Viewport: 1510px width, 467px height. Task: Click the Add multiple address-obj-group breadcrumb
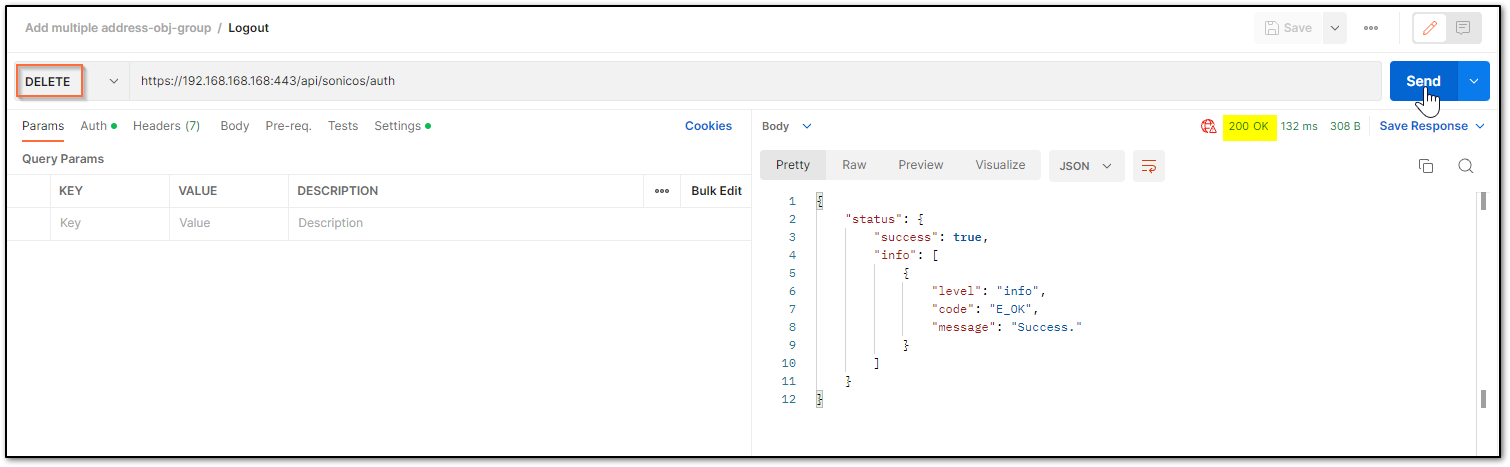pyautogui.click(x=118, y=28)
